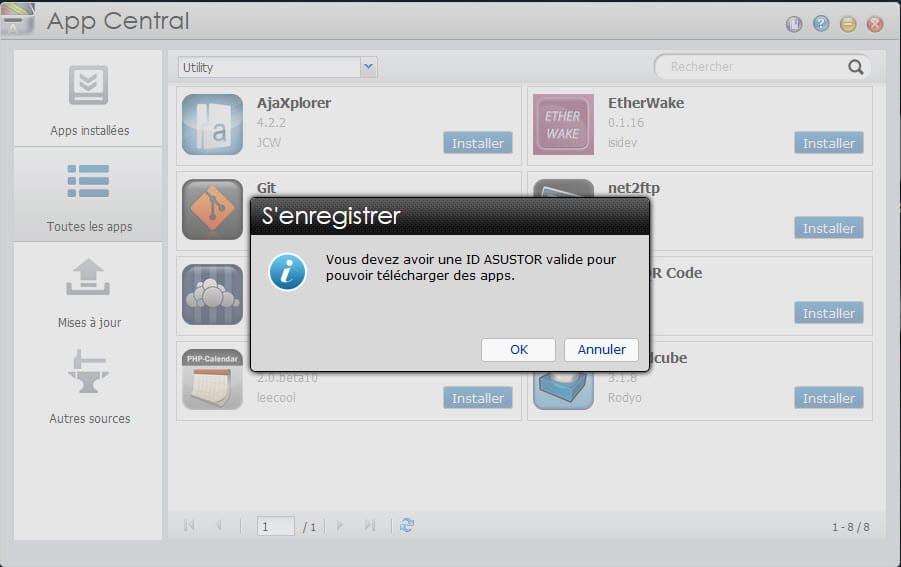Image resolution: width=901 pixels, height=567 pixels.
Task: Click the magnifying glass search icon
Action: tap(856, 67)
